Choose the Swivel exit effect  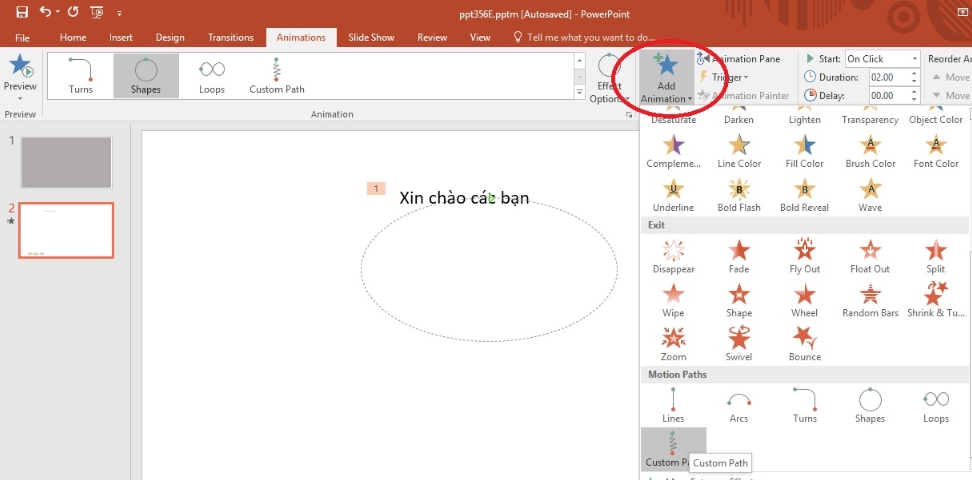739,344
